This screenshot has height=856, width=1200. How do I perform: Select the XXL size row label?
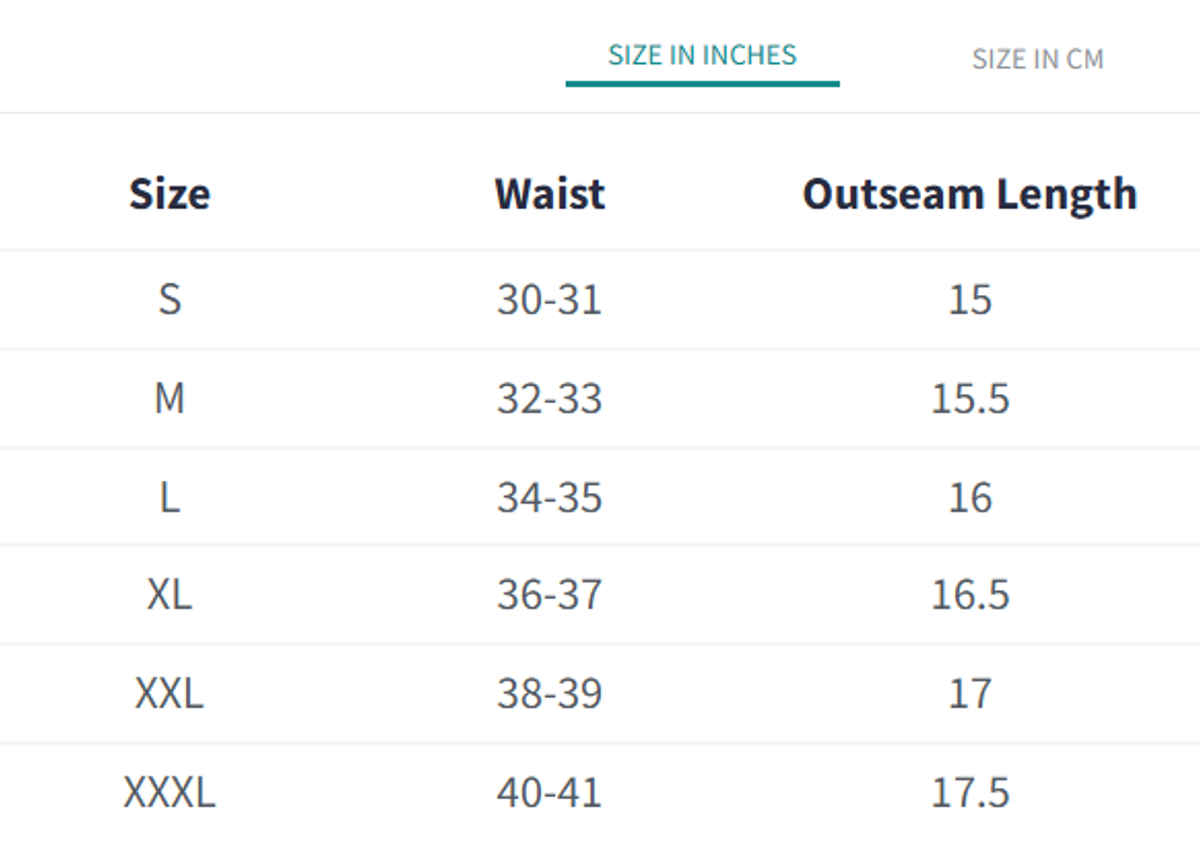point(169,693)
